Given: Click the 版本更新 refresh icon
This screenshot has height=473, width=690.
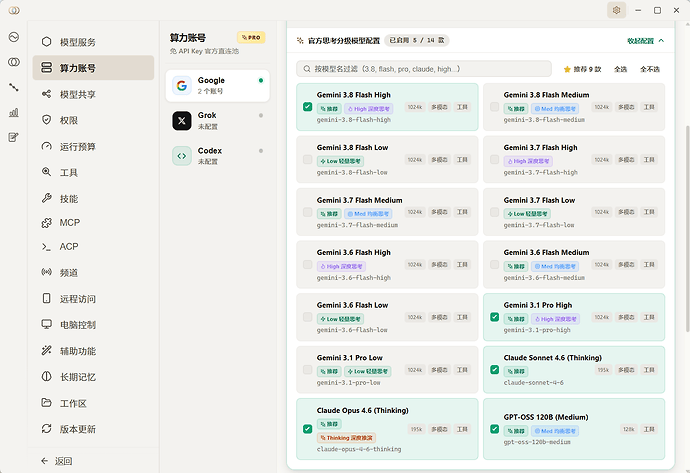Looking at the screenshot, I should point(46,429).
